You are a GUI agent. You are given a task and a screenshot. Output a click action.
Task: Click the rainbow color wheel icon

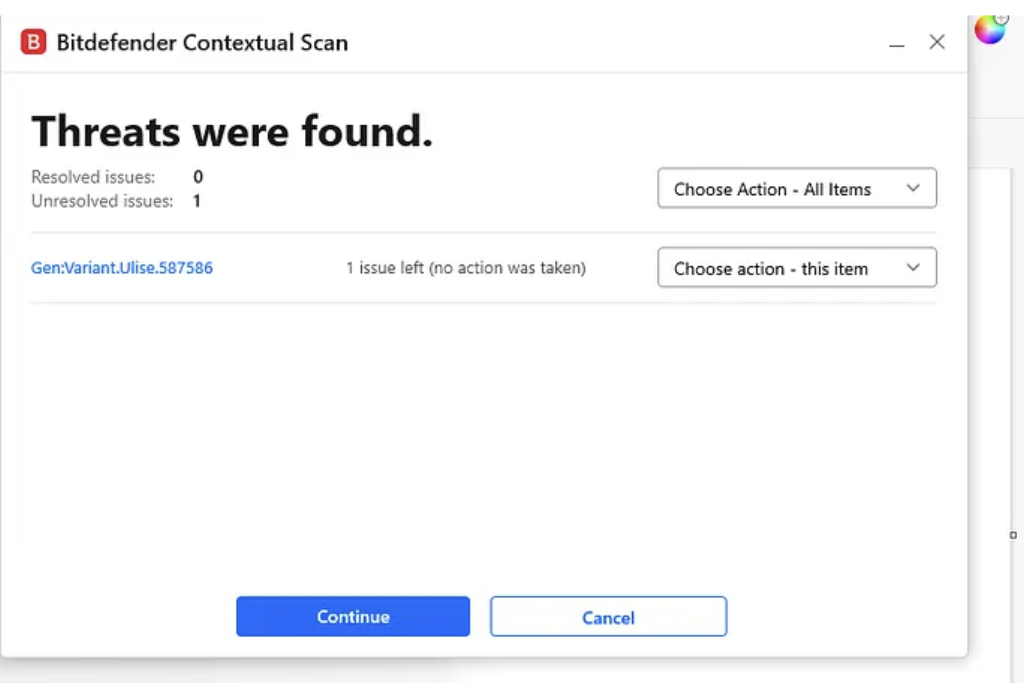pos(989,30)
